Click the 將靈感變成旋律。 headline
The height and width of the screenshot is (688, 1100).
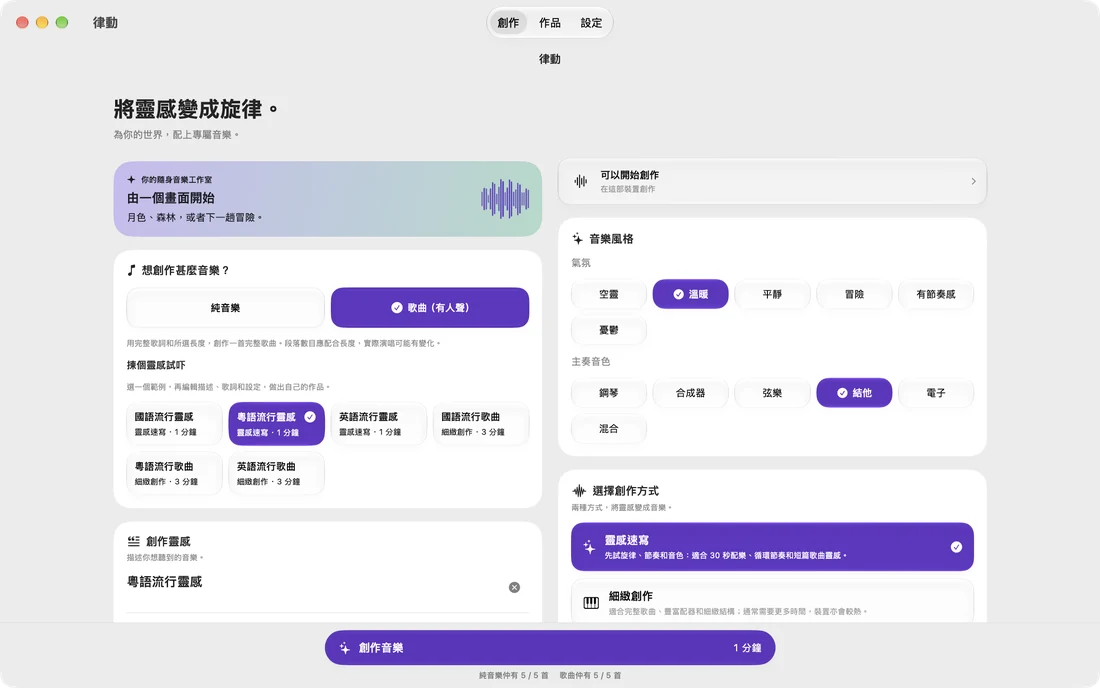click(x=196, y=109)
